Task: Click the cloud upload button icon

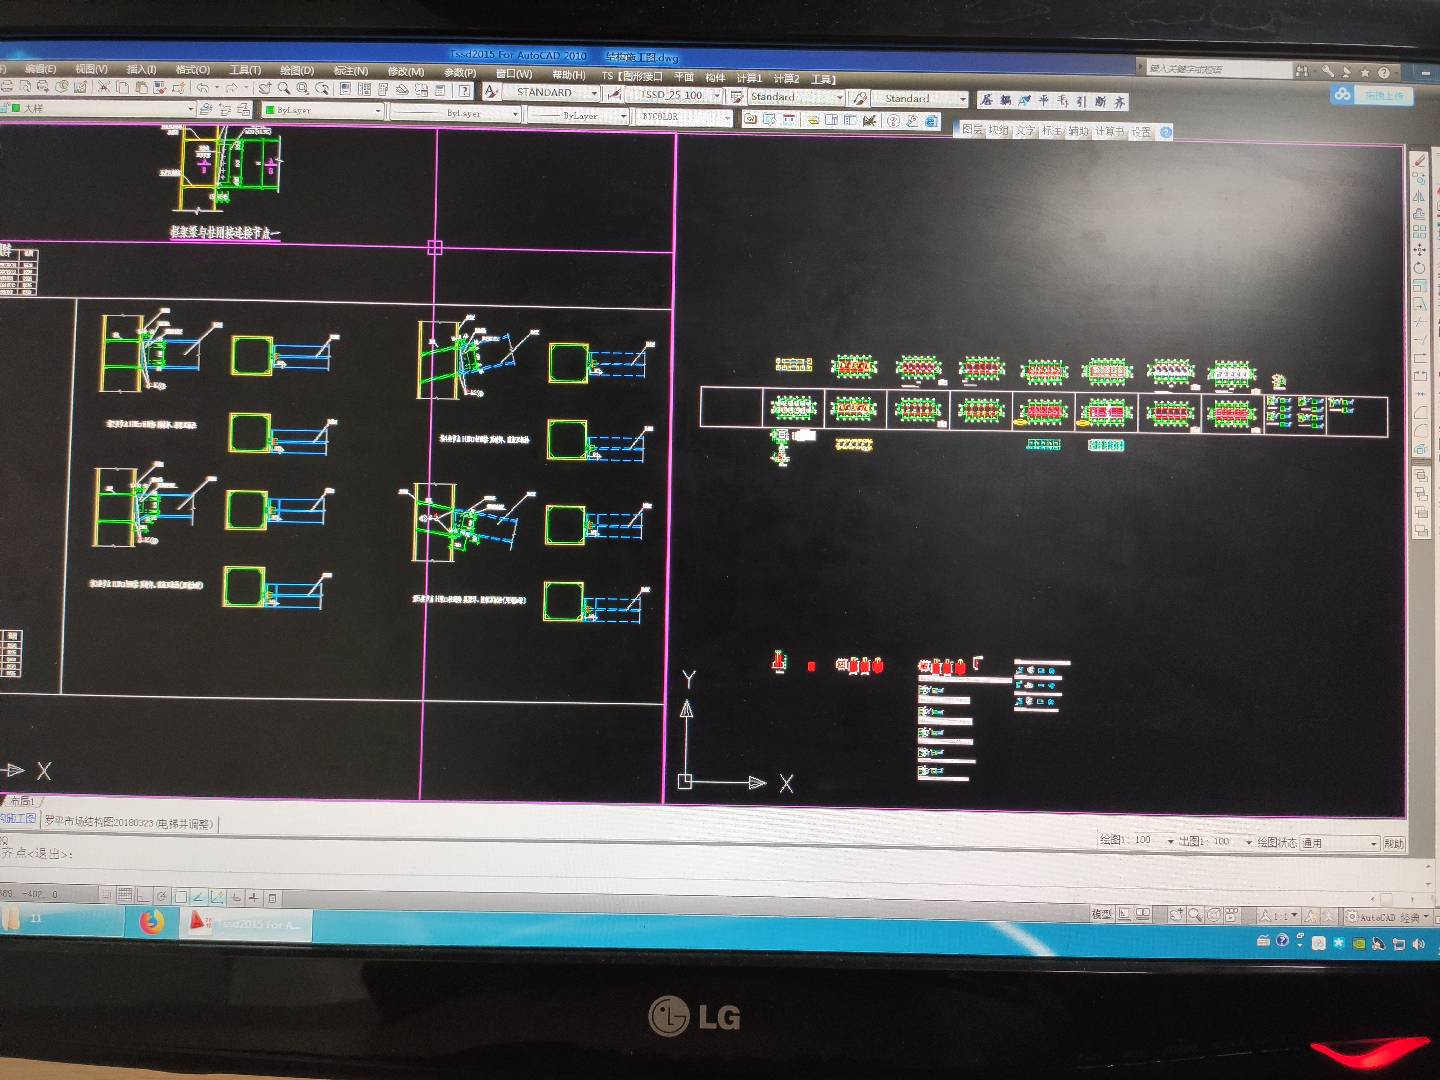Action: (1342, 95)
